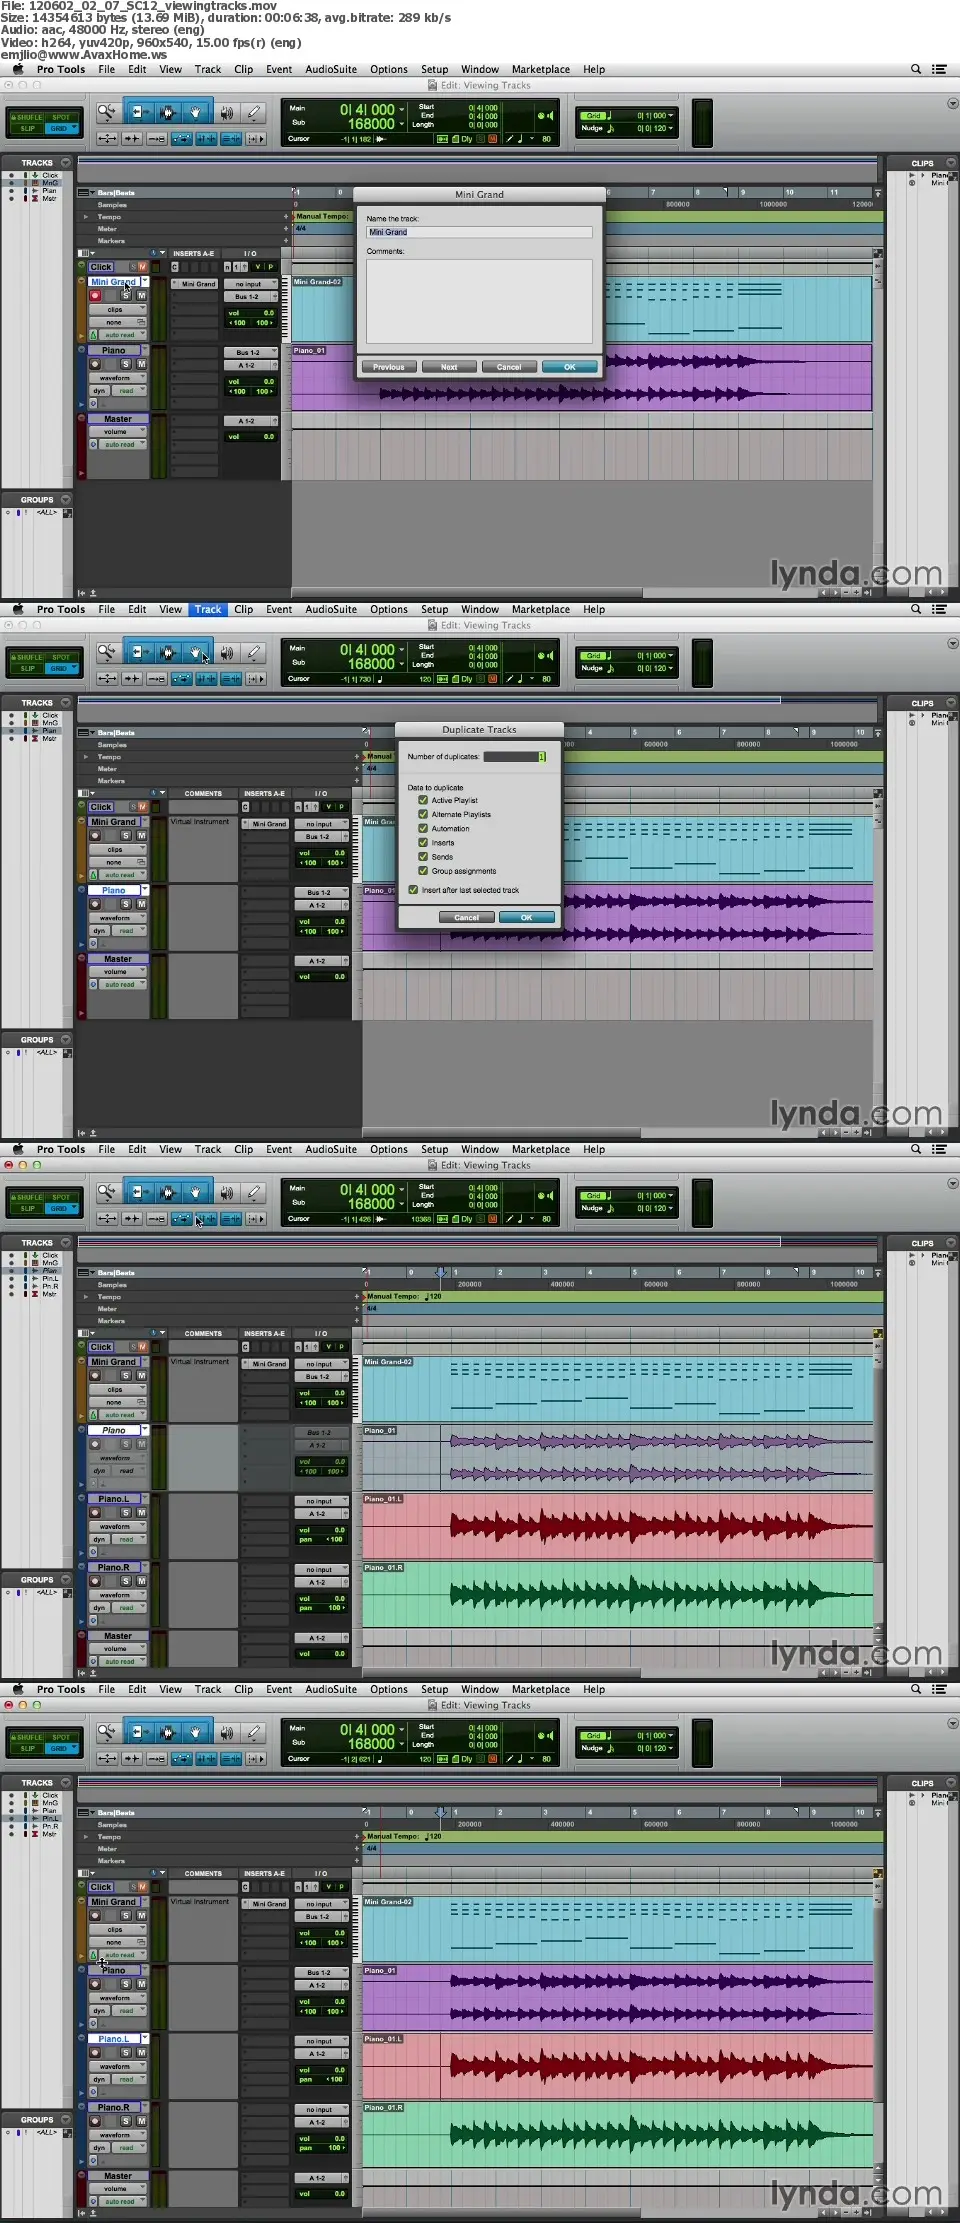Solo the Piano.L track with highlighted name
Screen dimensions: 960x2223
point(126,2053)
